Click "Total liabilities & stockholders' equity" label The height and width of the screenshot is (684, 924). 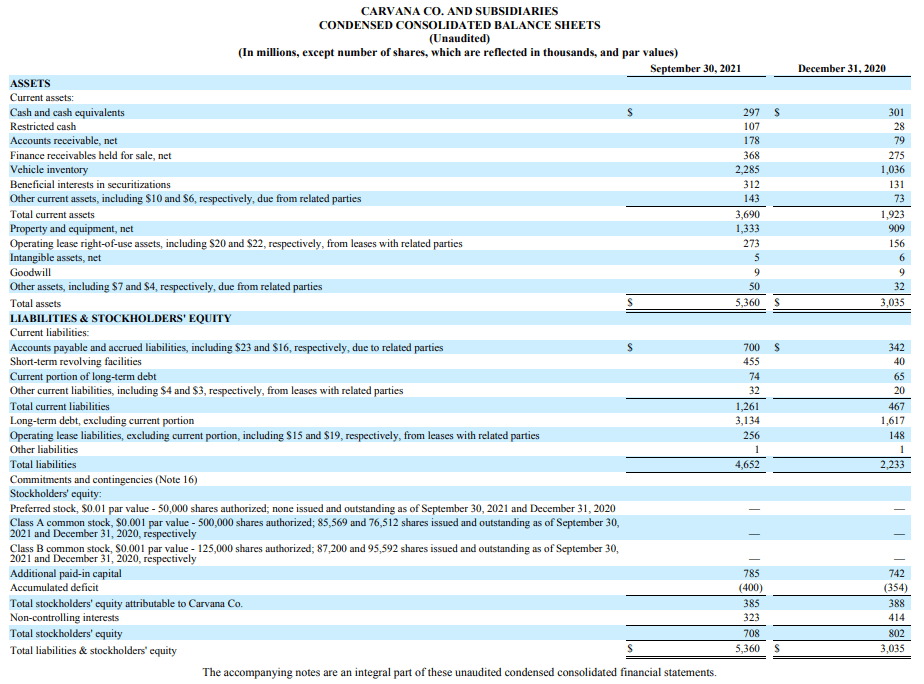click(93, 651)
